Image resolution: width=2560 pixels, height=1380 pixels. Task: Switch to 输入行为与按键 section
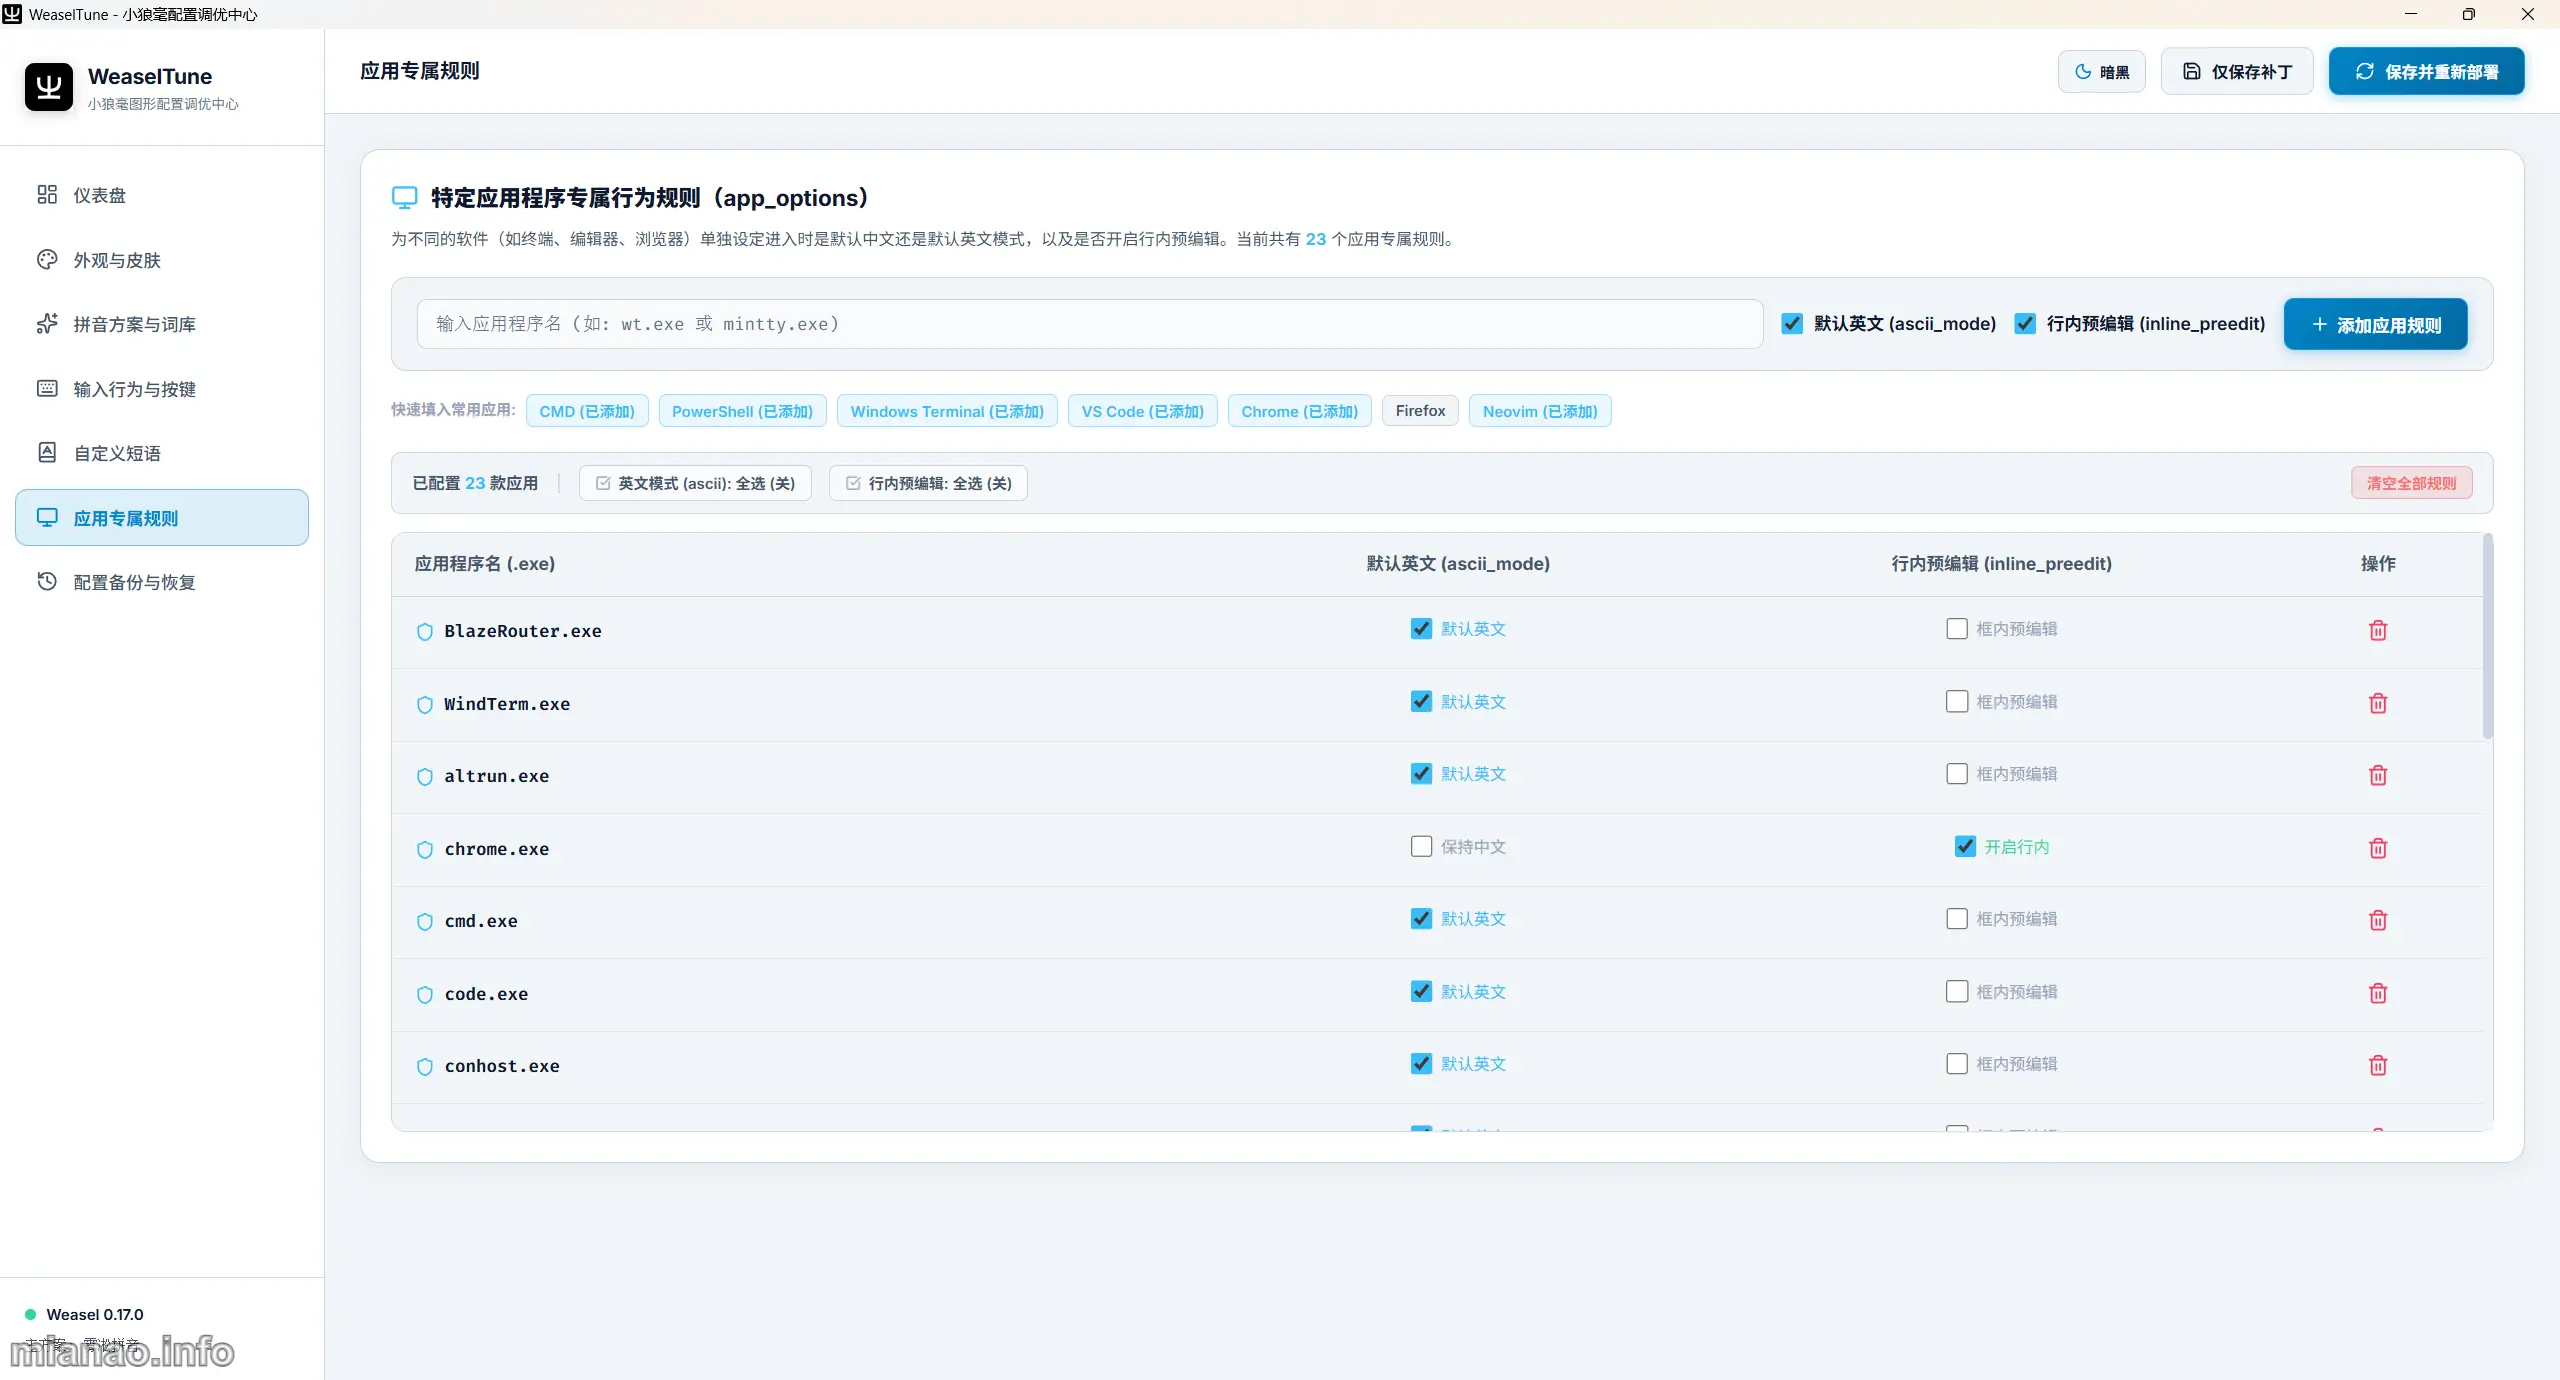click(162, 389)
